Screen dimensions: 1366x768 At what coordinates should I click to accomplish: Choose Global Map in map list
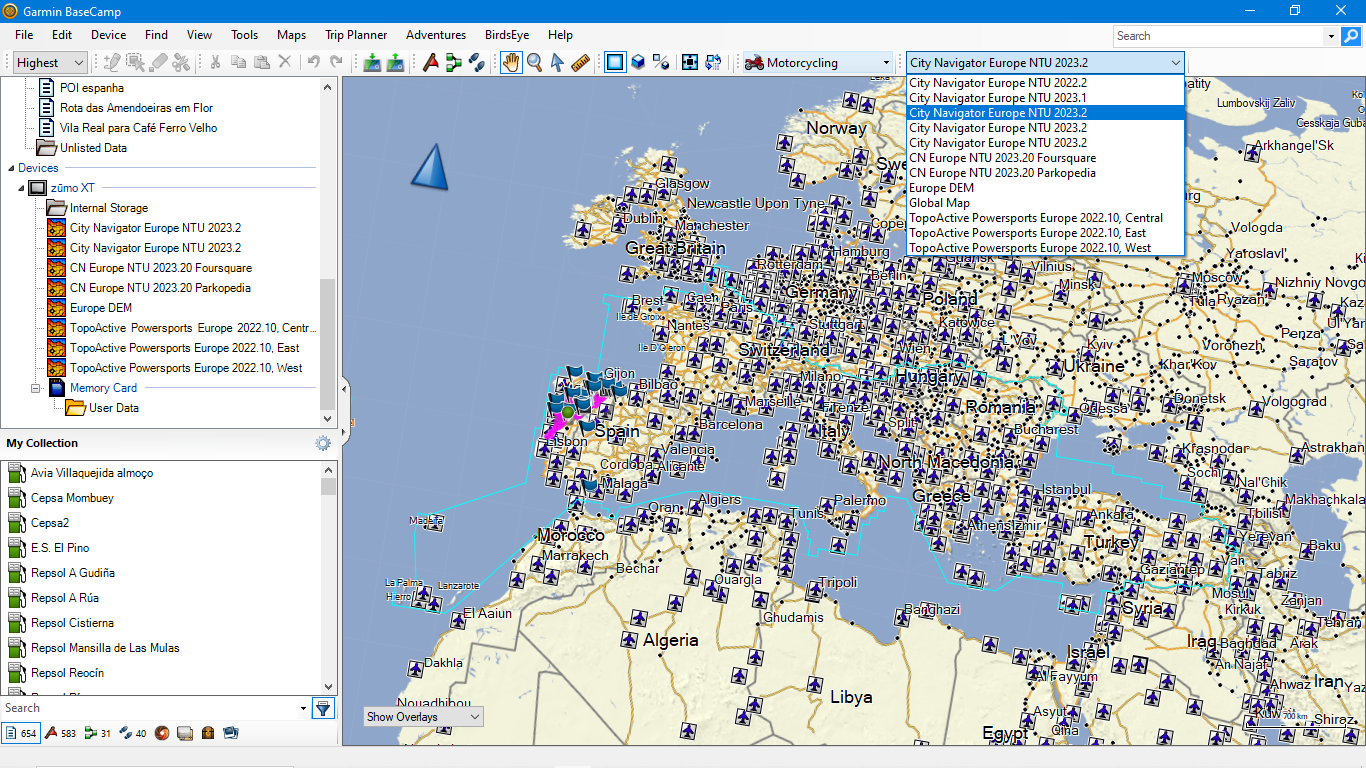pyautogui.click(x=1045, y=203)
